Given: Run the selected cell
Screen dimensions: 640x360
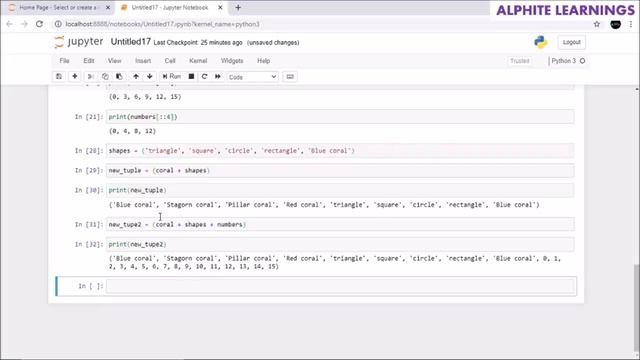Looking at the screenshot, I should click(x=172, y=77).
